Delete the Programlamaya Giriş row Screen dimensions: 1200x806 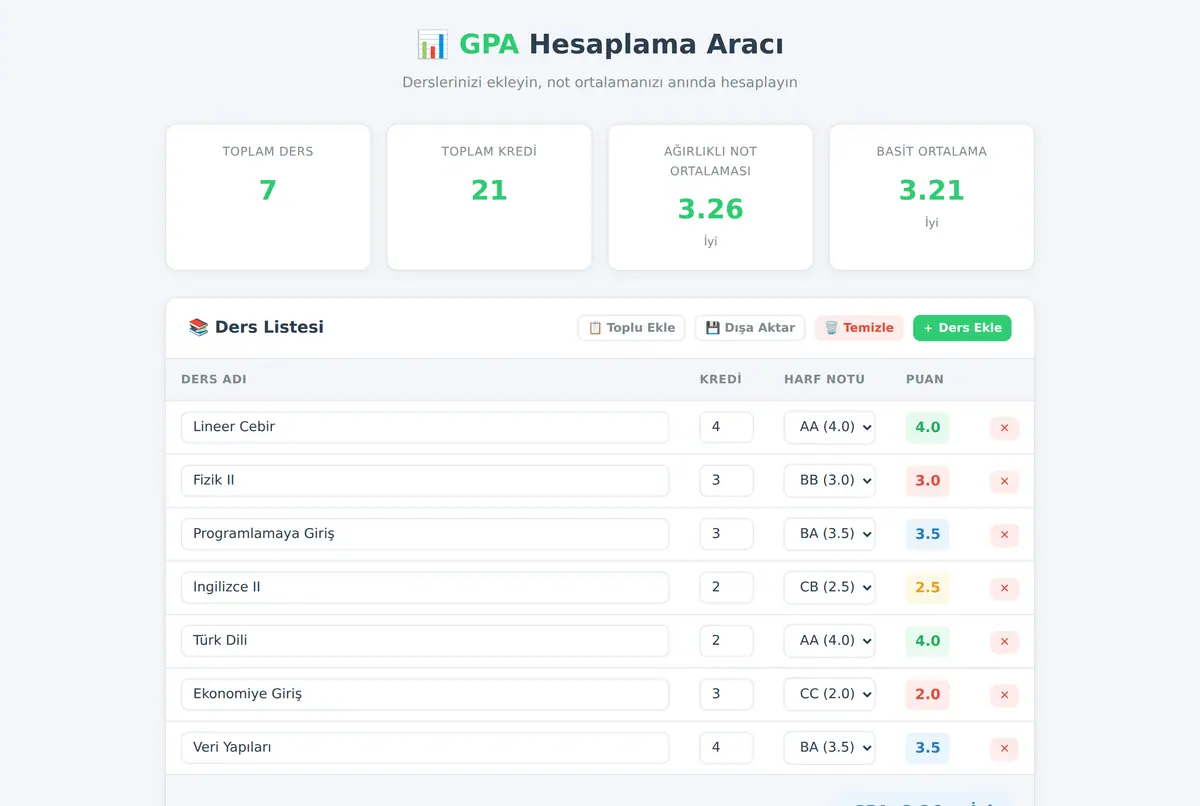coord(1004,535)
